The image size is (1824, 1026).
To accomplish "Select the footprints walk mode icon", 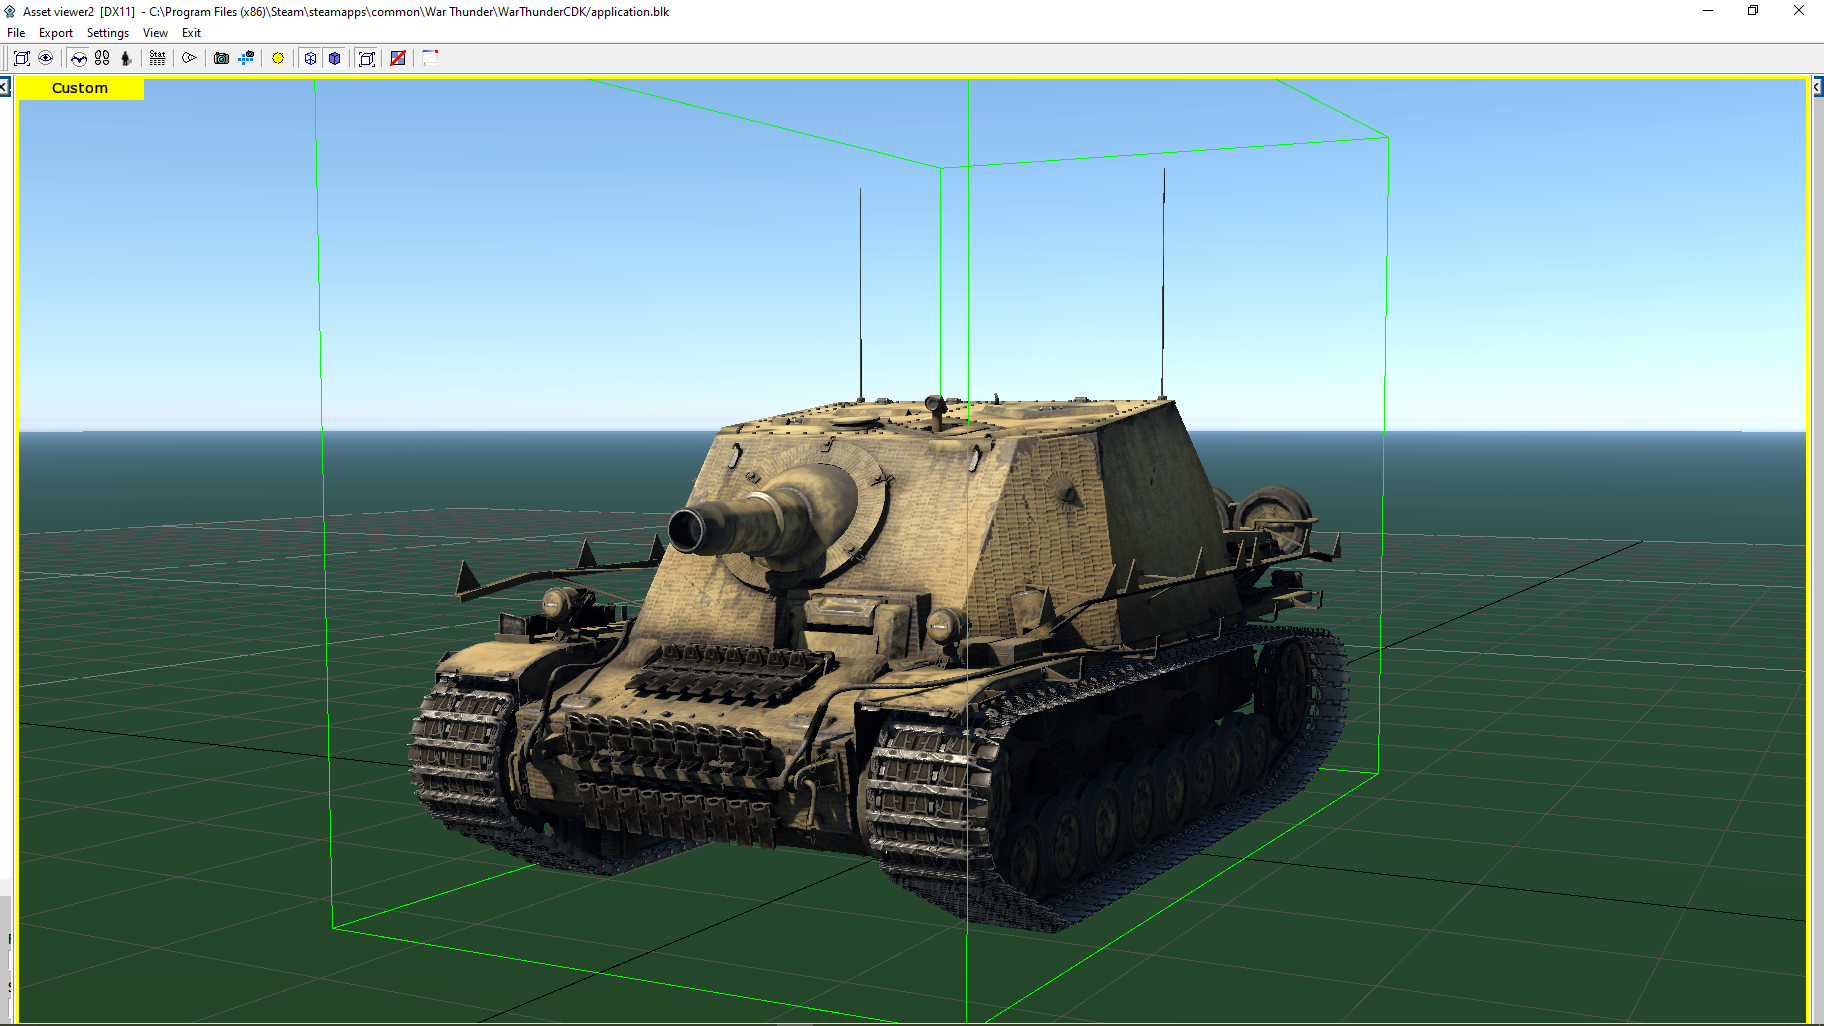I will click(102, 58).
